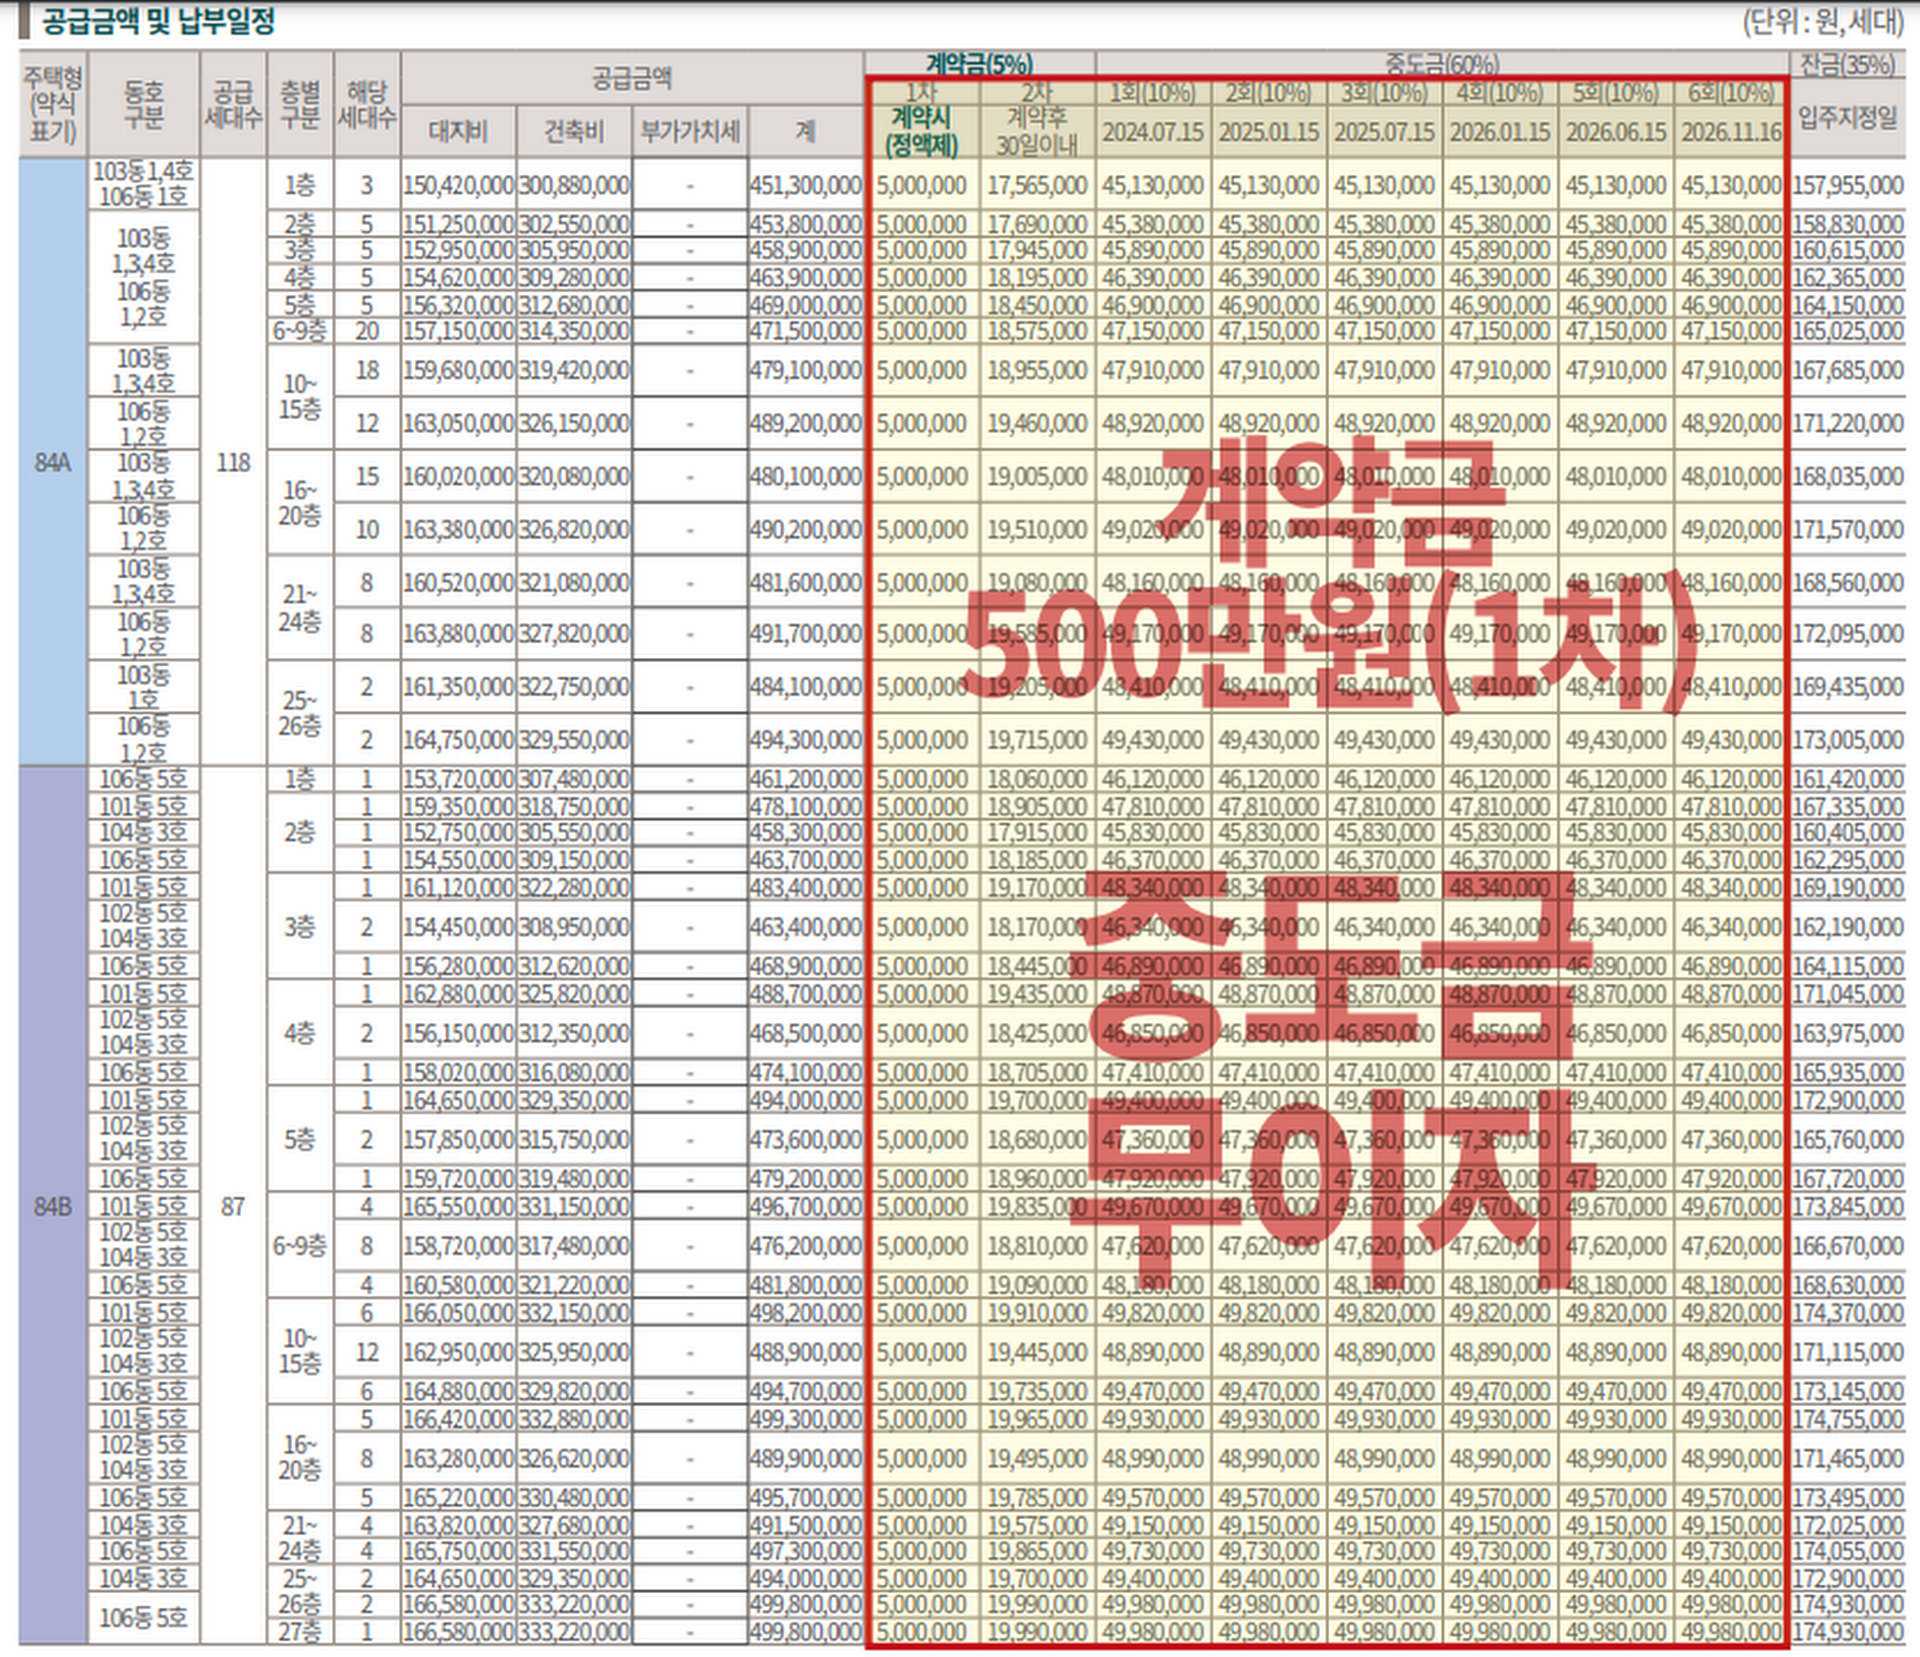The height and width of the screenshot is (1657, 1920).
Task: Click second deposit '18,575,000'
Action: click(x=1037, y=331)
